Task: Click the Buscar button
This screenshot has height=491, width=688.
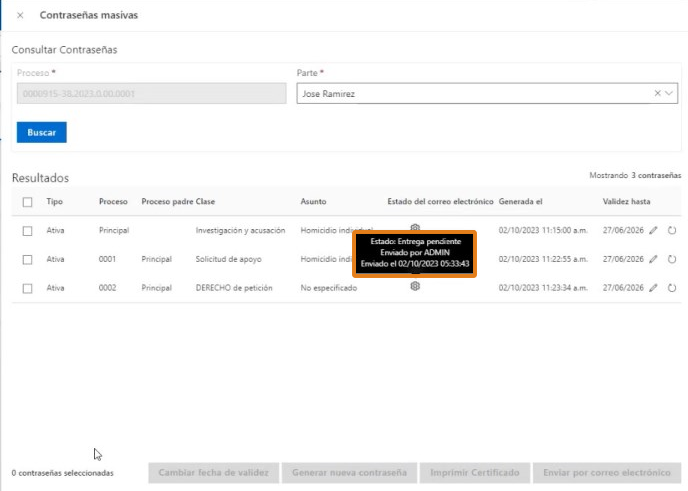Action: pos(42,132)
